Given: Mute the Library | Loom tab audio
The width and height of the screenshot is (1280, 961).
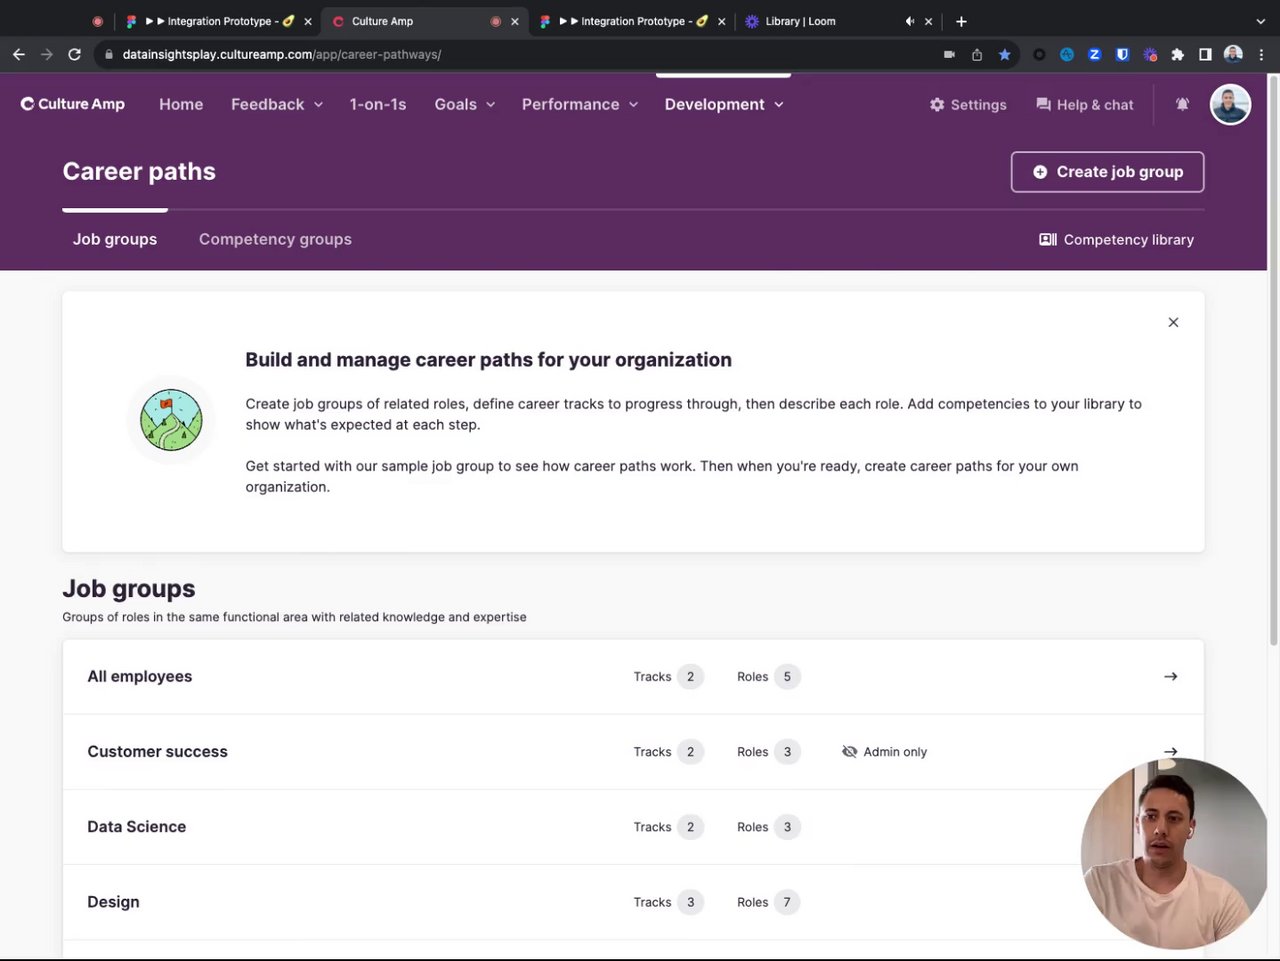Looking at the screenshot, I should (909, 21).
